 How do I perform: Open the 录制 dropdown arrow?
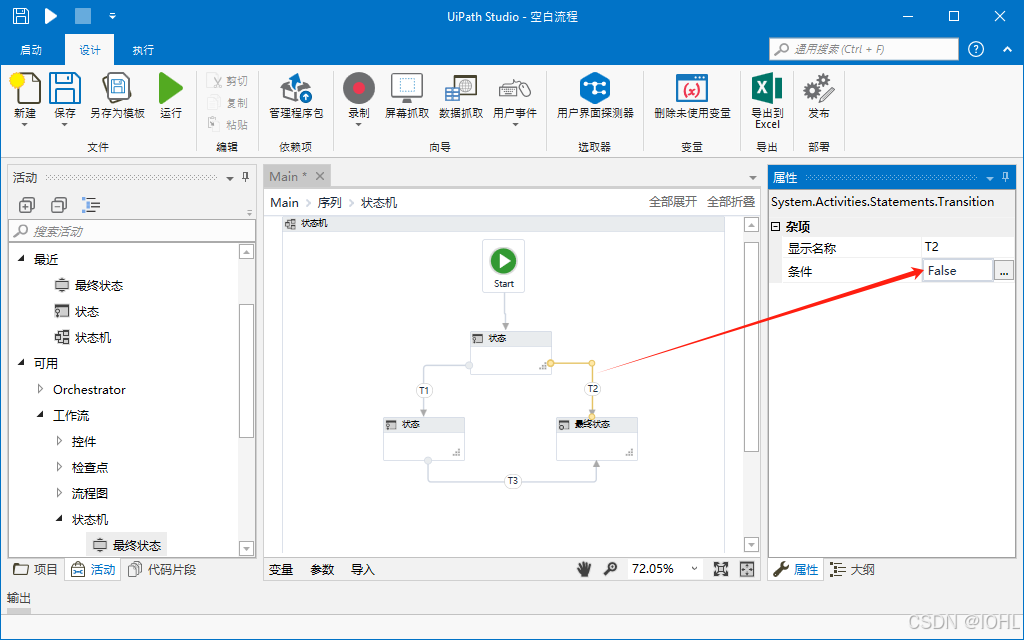click(x=359, y=125)
